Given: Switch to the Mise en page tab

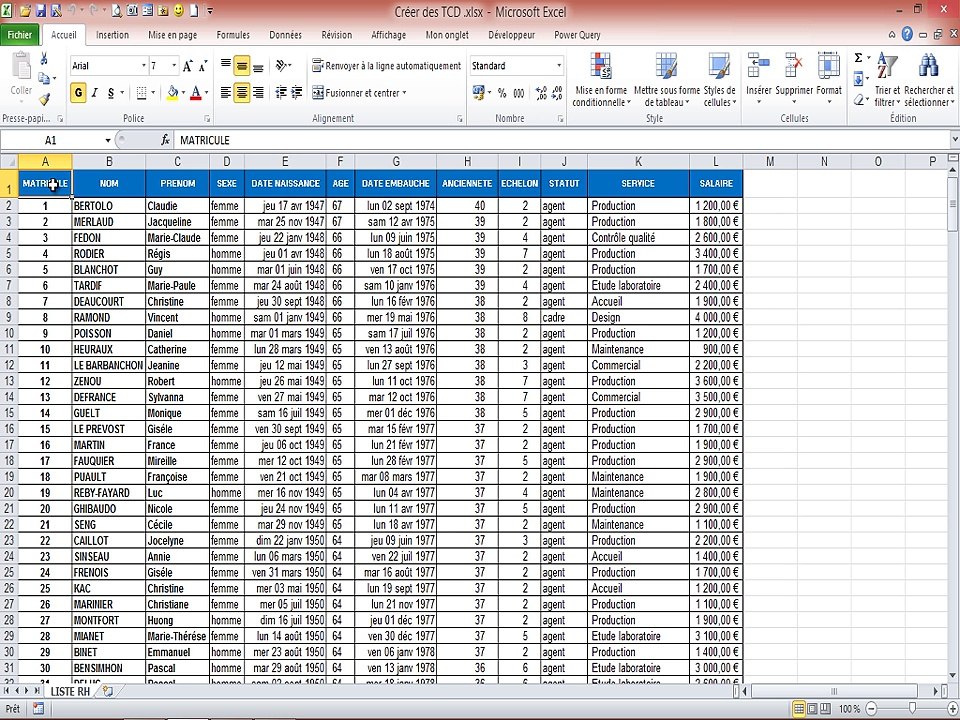Looking at the screenshot, I should pyautogui.click(x=173, y=35).
